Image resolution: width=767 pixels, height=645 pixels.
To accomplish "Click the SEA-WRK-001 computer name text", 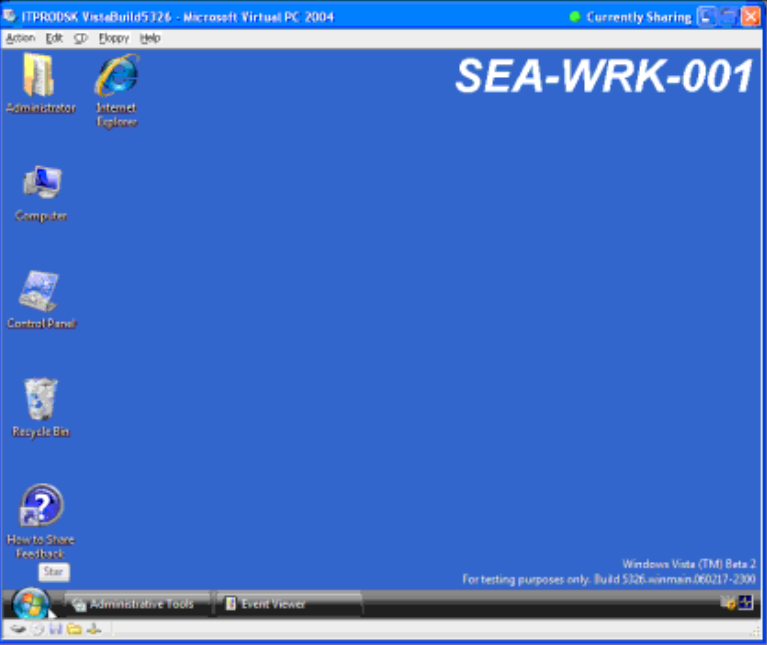I will (605, 76).
